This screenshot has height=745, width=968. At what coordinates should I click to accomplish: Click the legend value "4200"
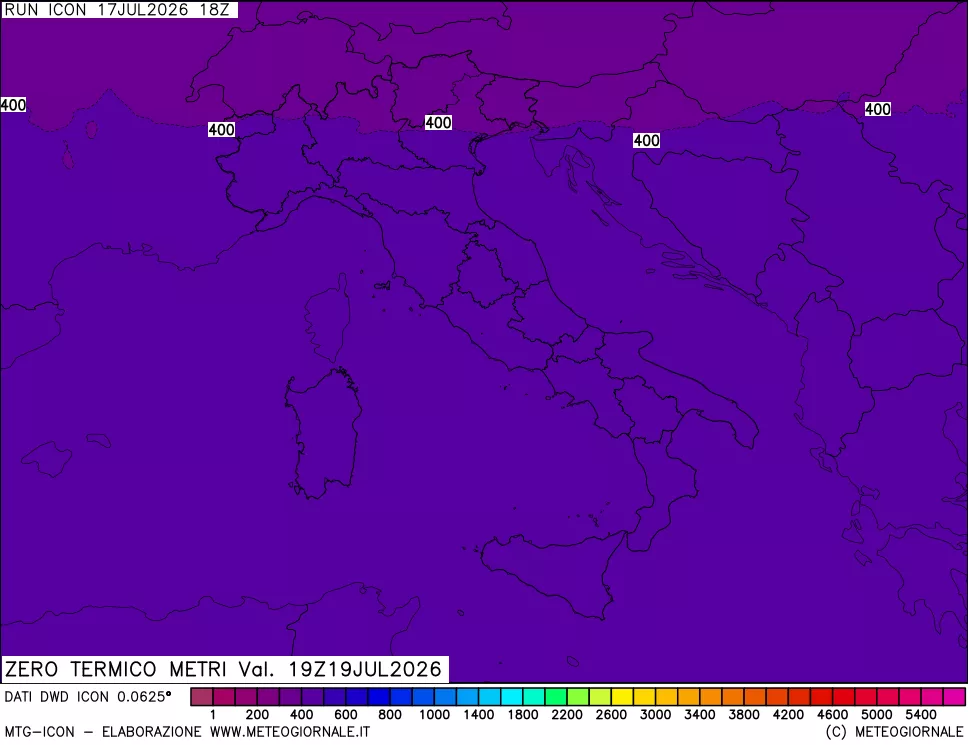pos(788,715)
